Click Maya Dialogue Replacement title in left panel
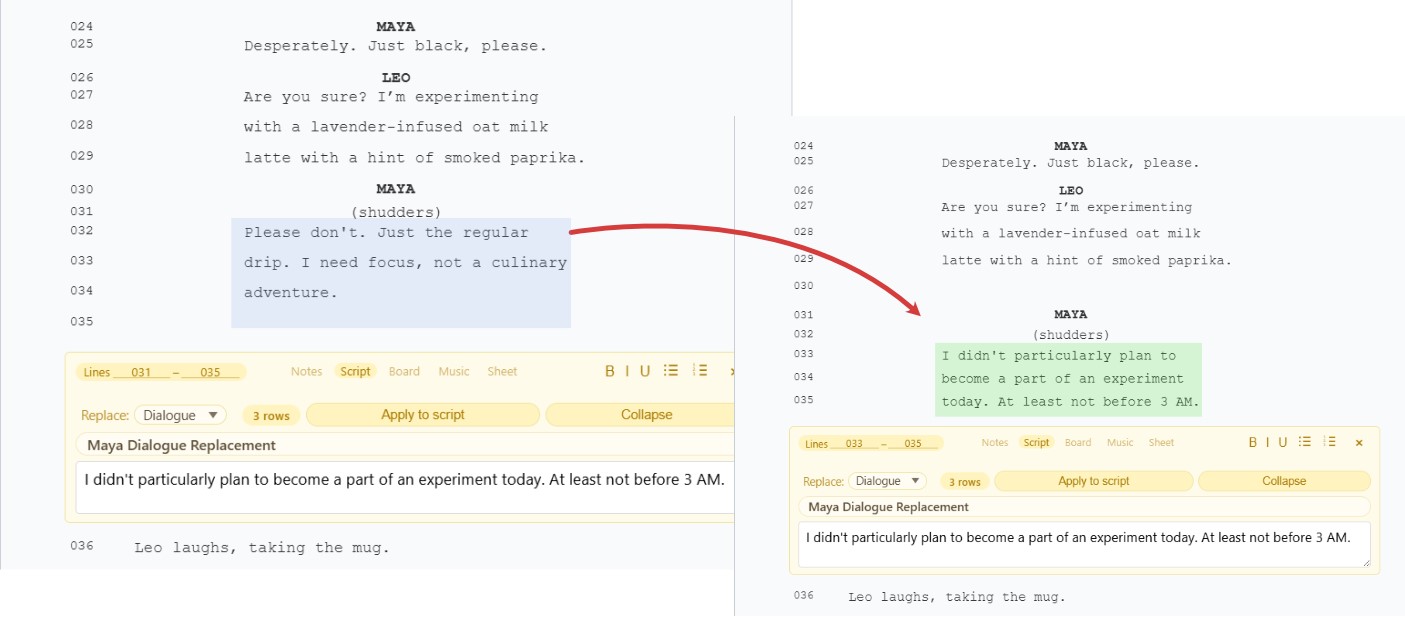1405x619 pixels. coord(182,445)
